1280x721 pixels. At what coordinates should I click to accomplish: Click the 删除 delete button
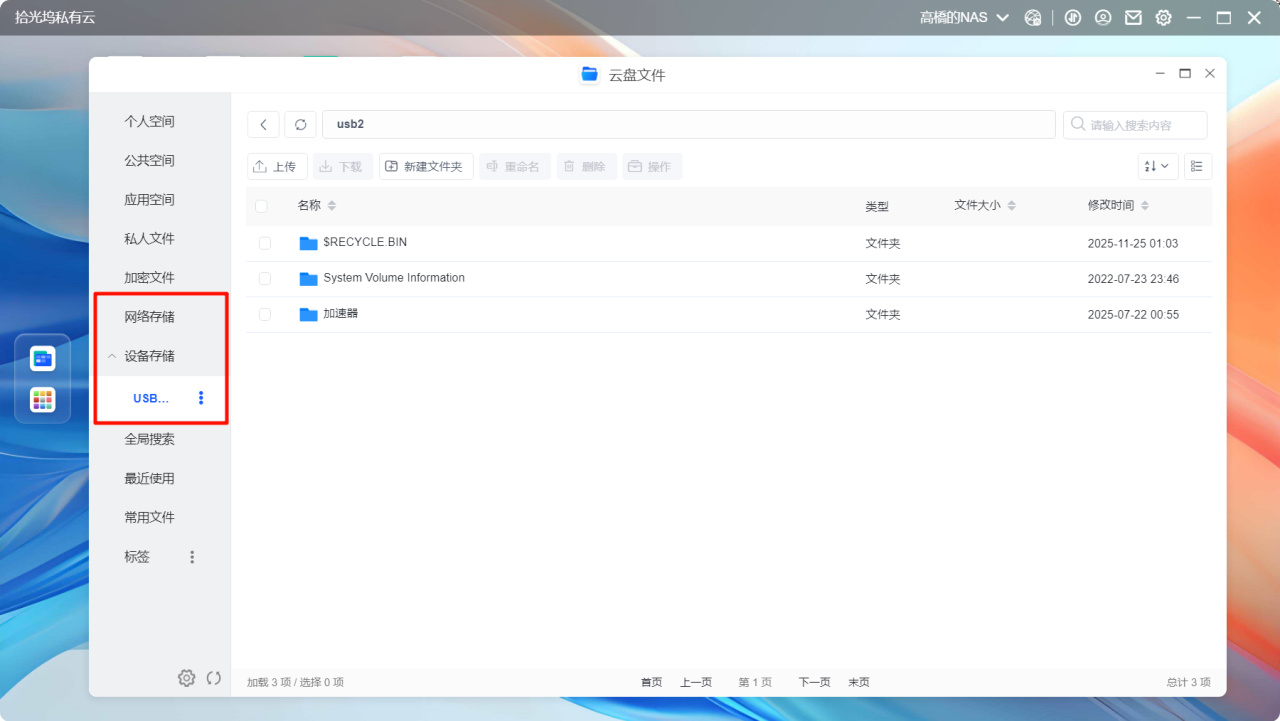pos(587,167)
